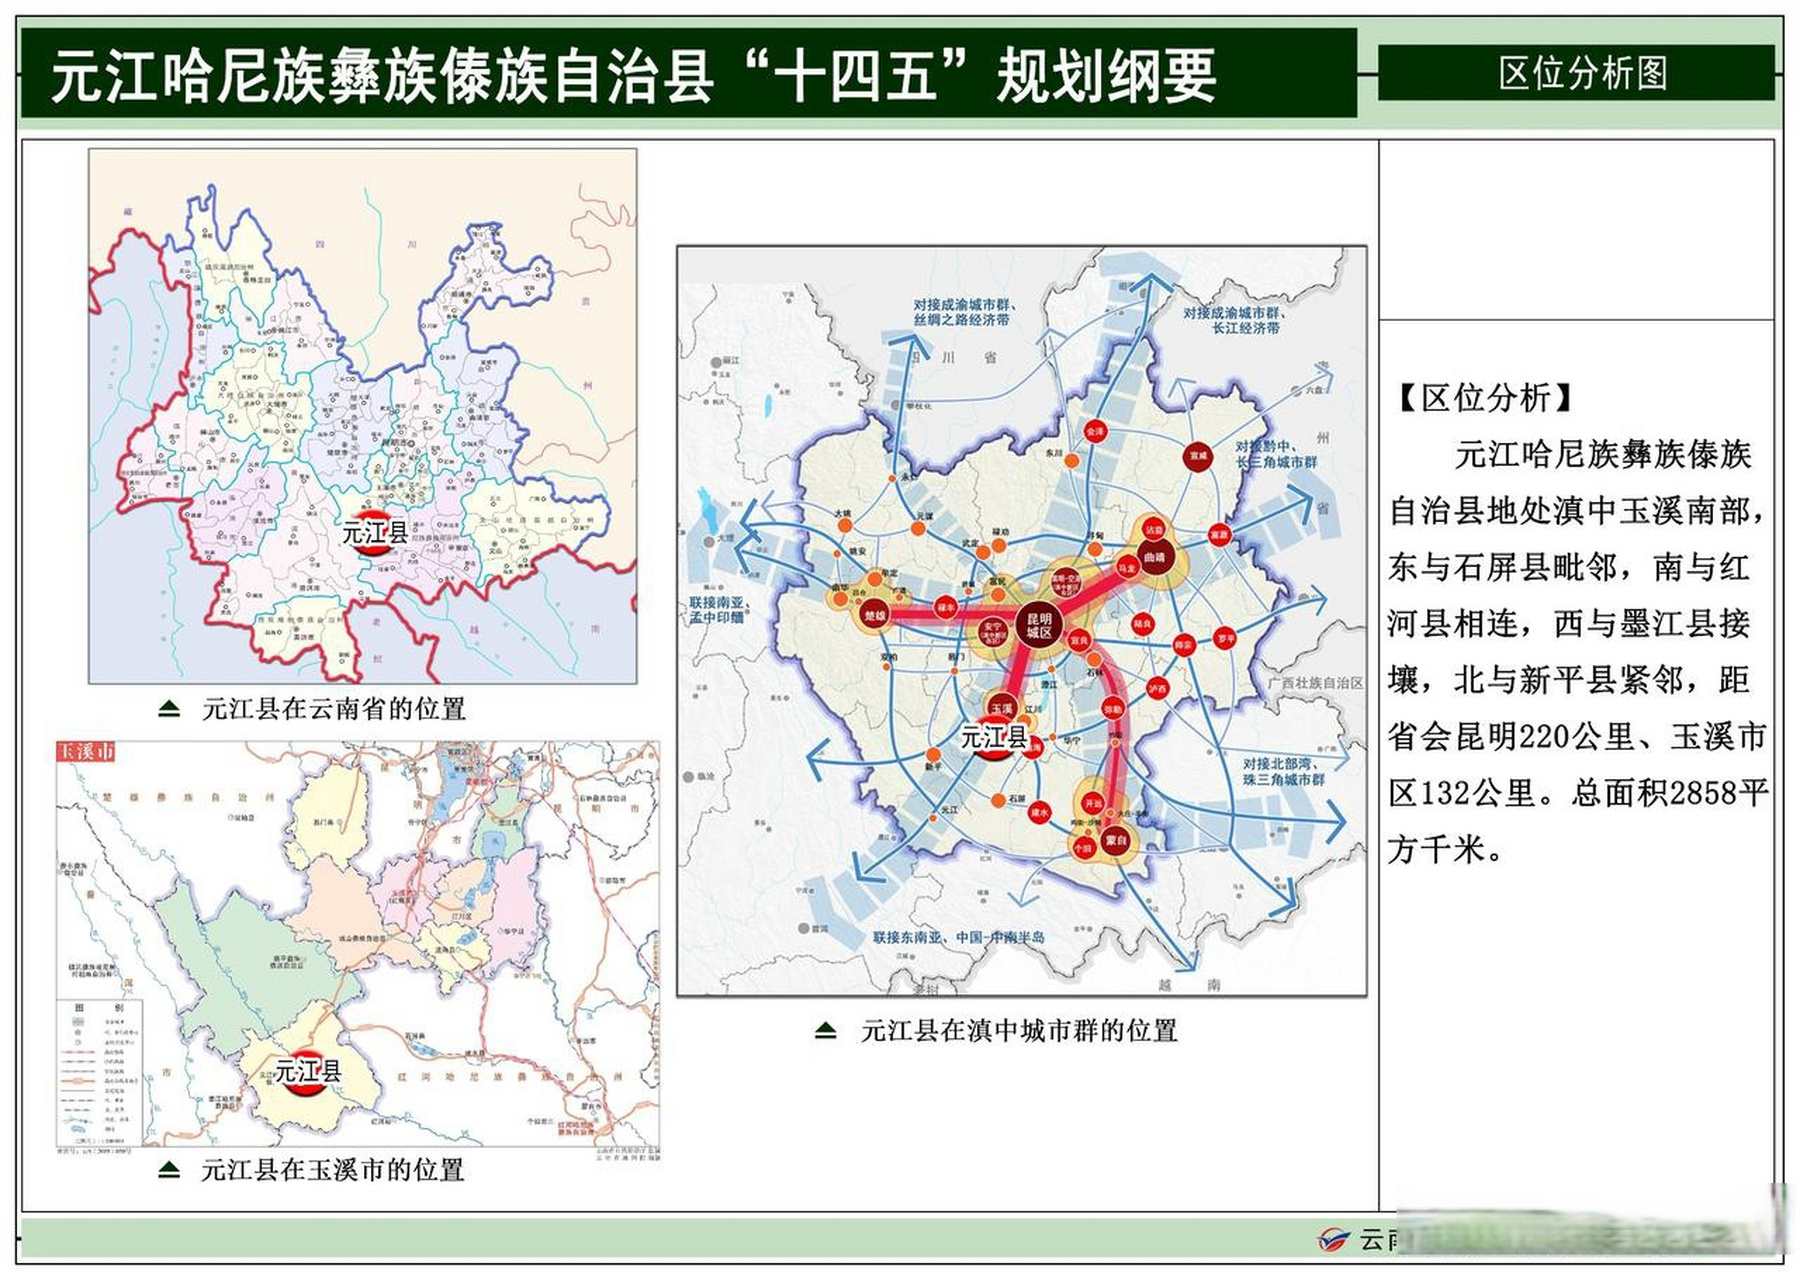The image size is (1800, 1280).
Task: Click the caption 元江县在滇中城市群的位置
Action: click(x=1019, y=1030)
